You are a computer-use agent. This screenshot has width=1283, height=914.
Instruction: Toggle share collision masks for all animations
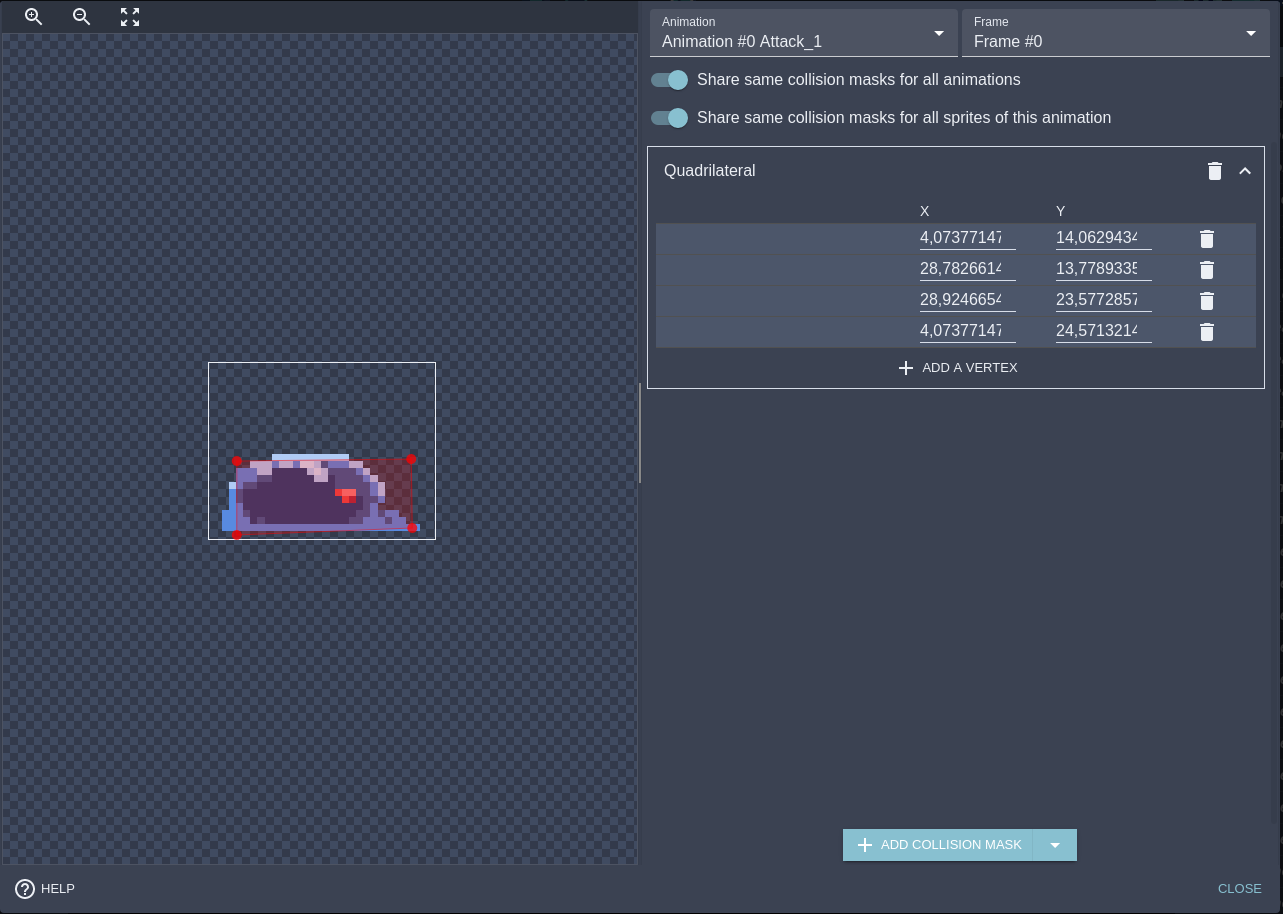point(669,80)
